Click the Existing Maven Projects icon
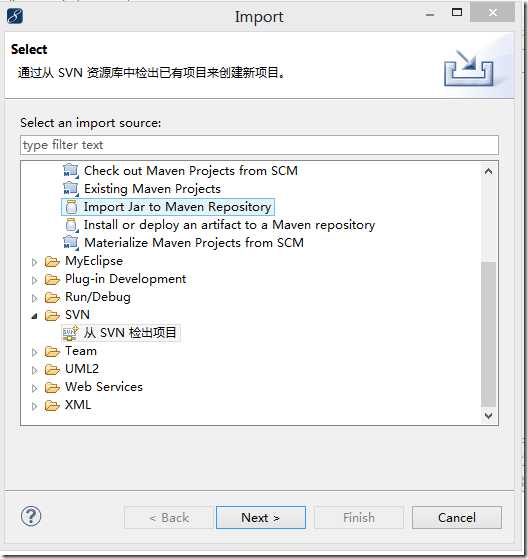Image resolution: width=528 pixels, height=559 pixels. [71, 189]
